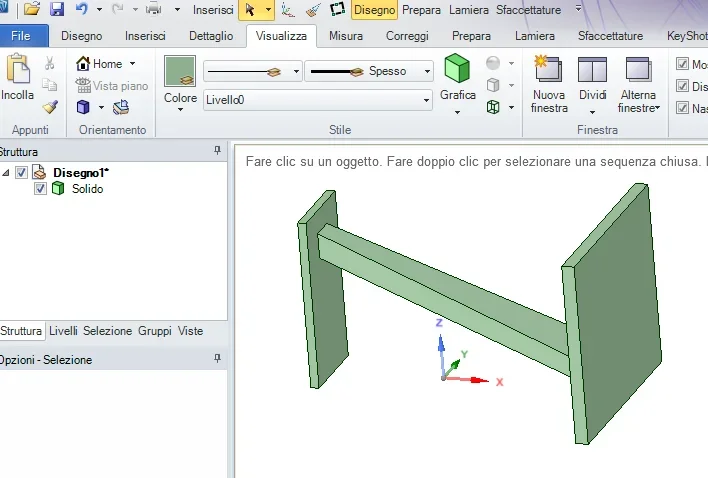708x478 pixels.
Task: Click the File button
Action: click(x=21, y=36)
